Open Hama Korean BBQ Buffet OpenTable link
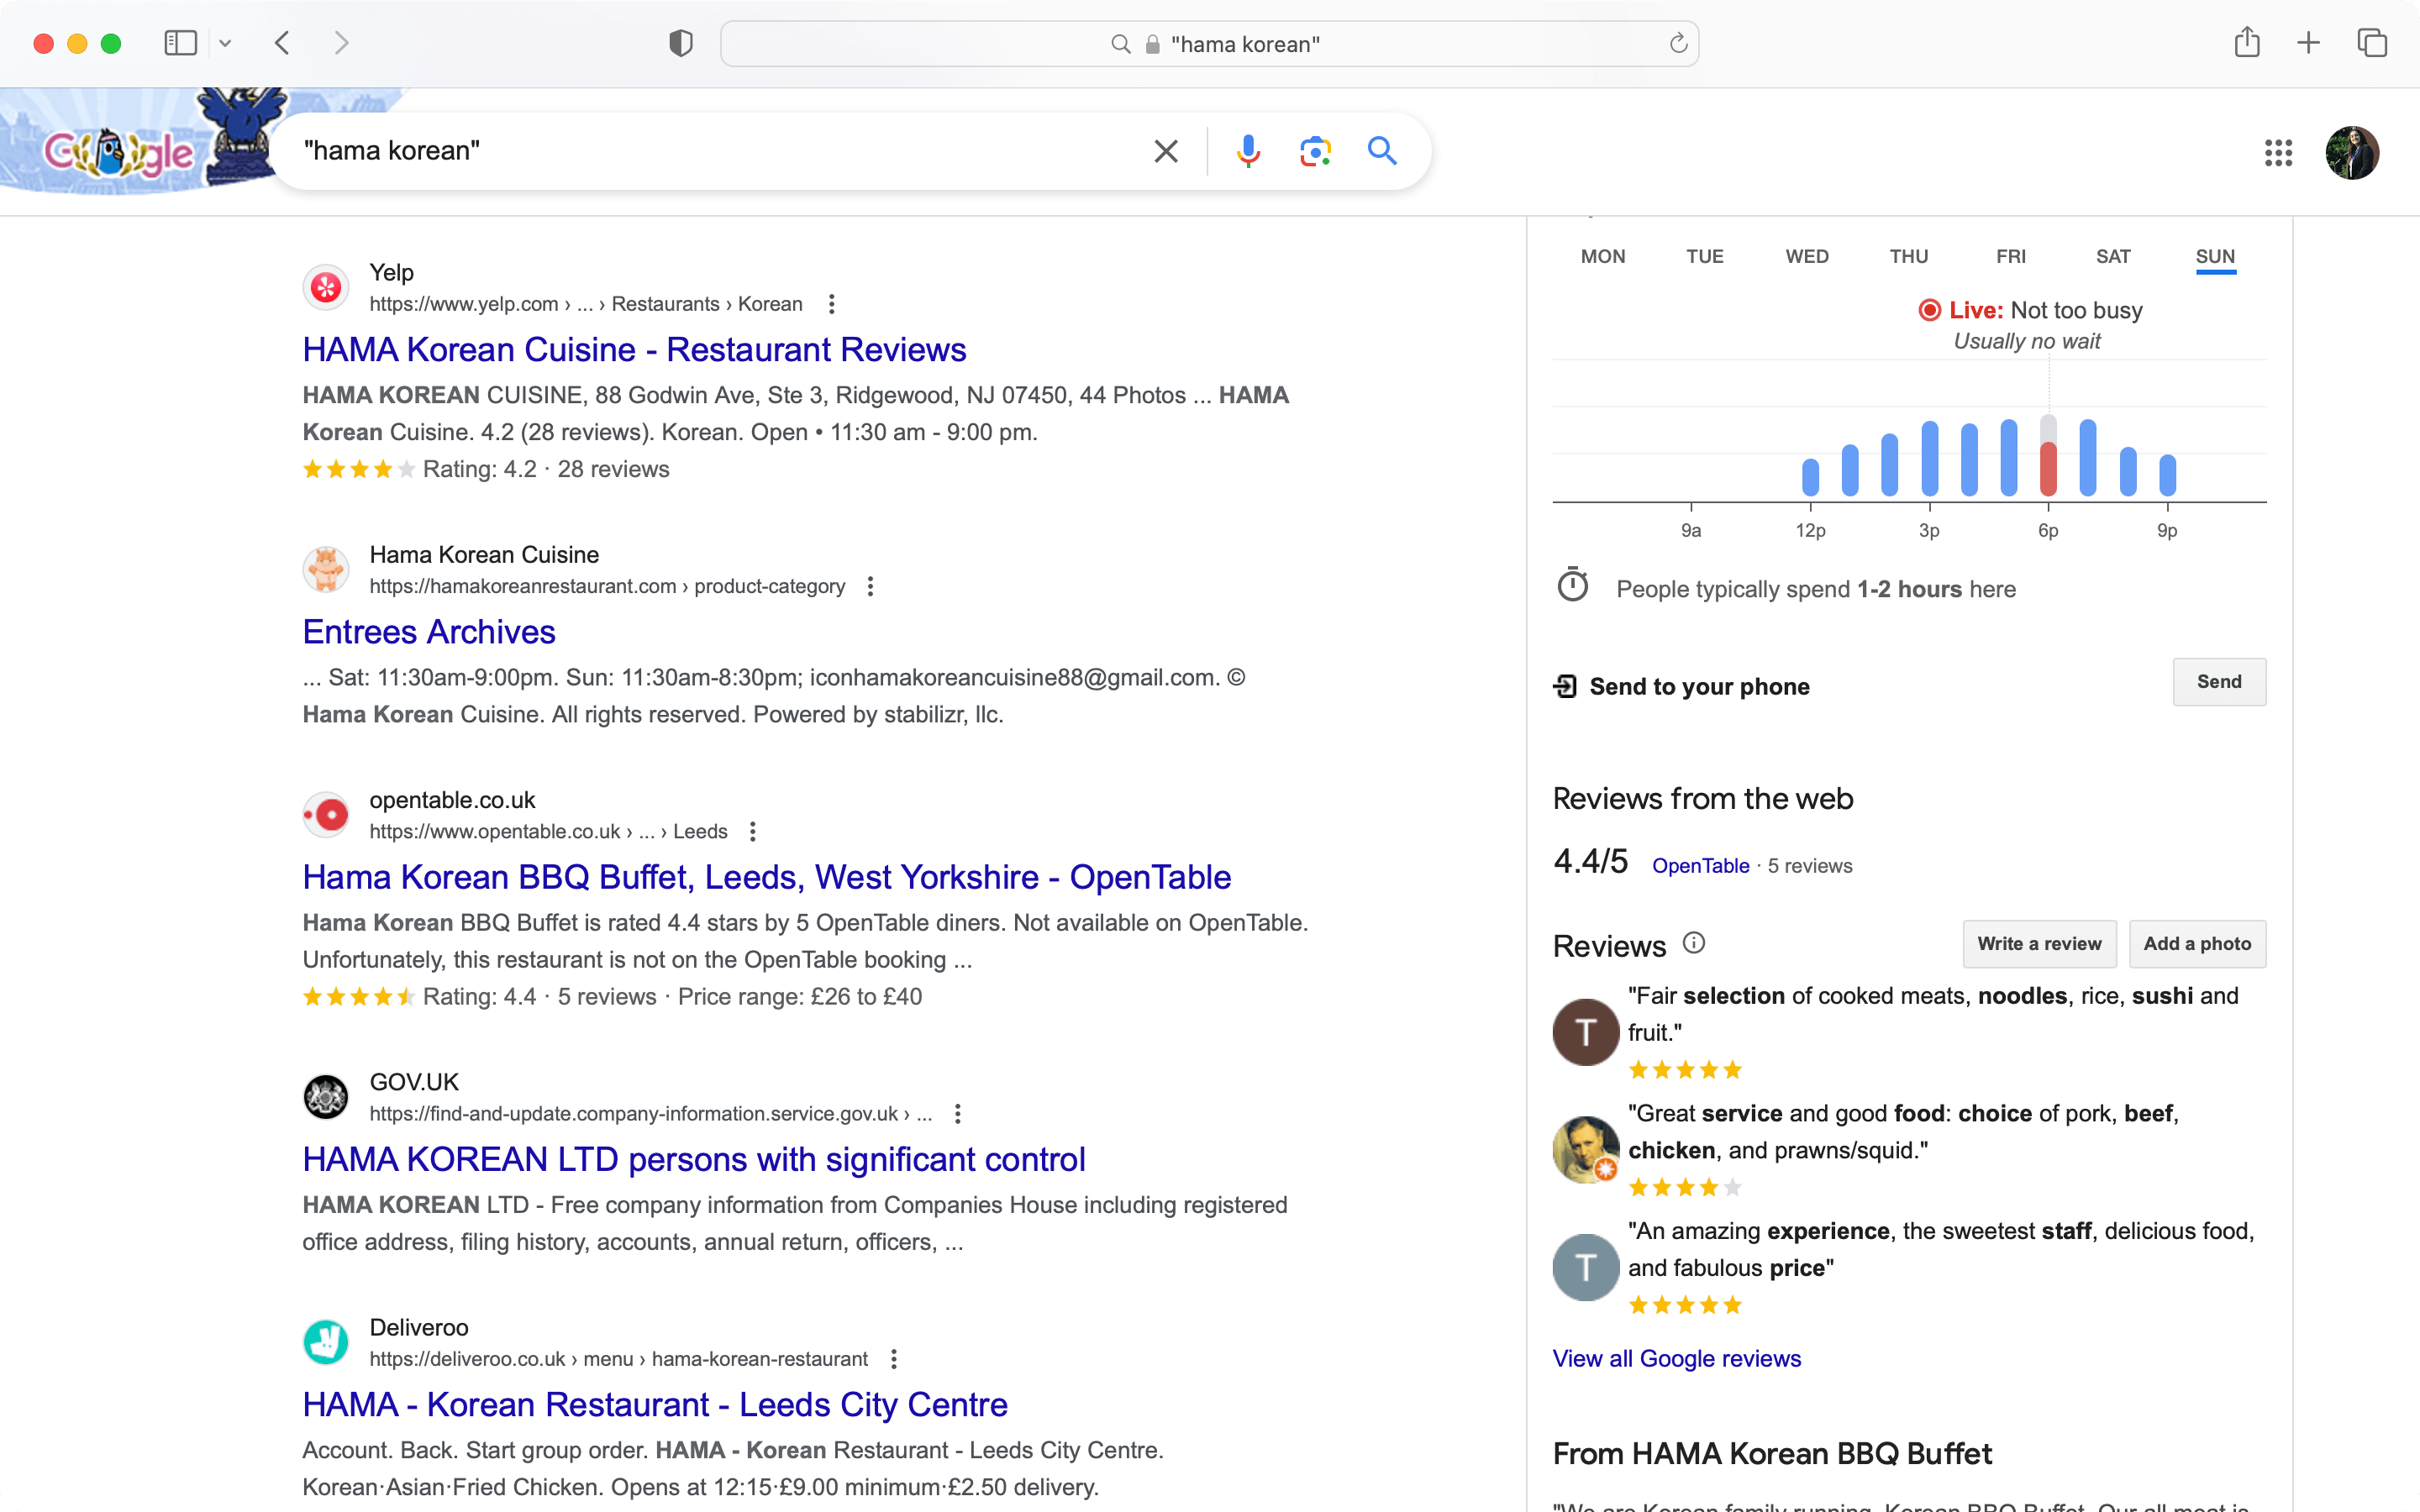 [767, 877]
